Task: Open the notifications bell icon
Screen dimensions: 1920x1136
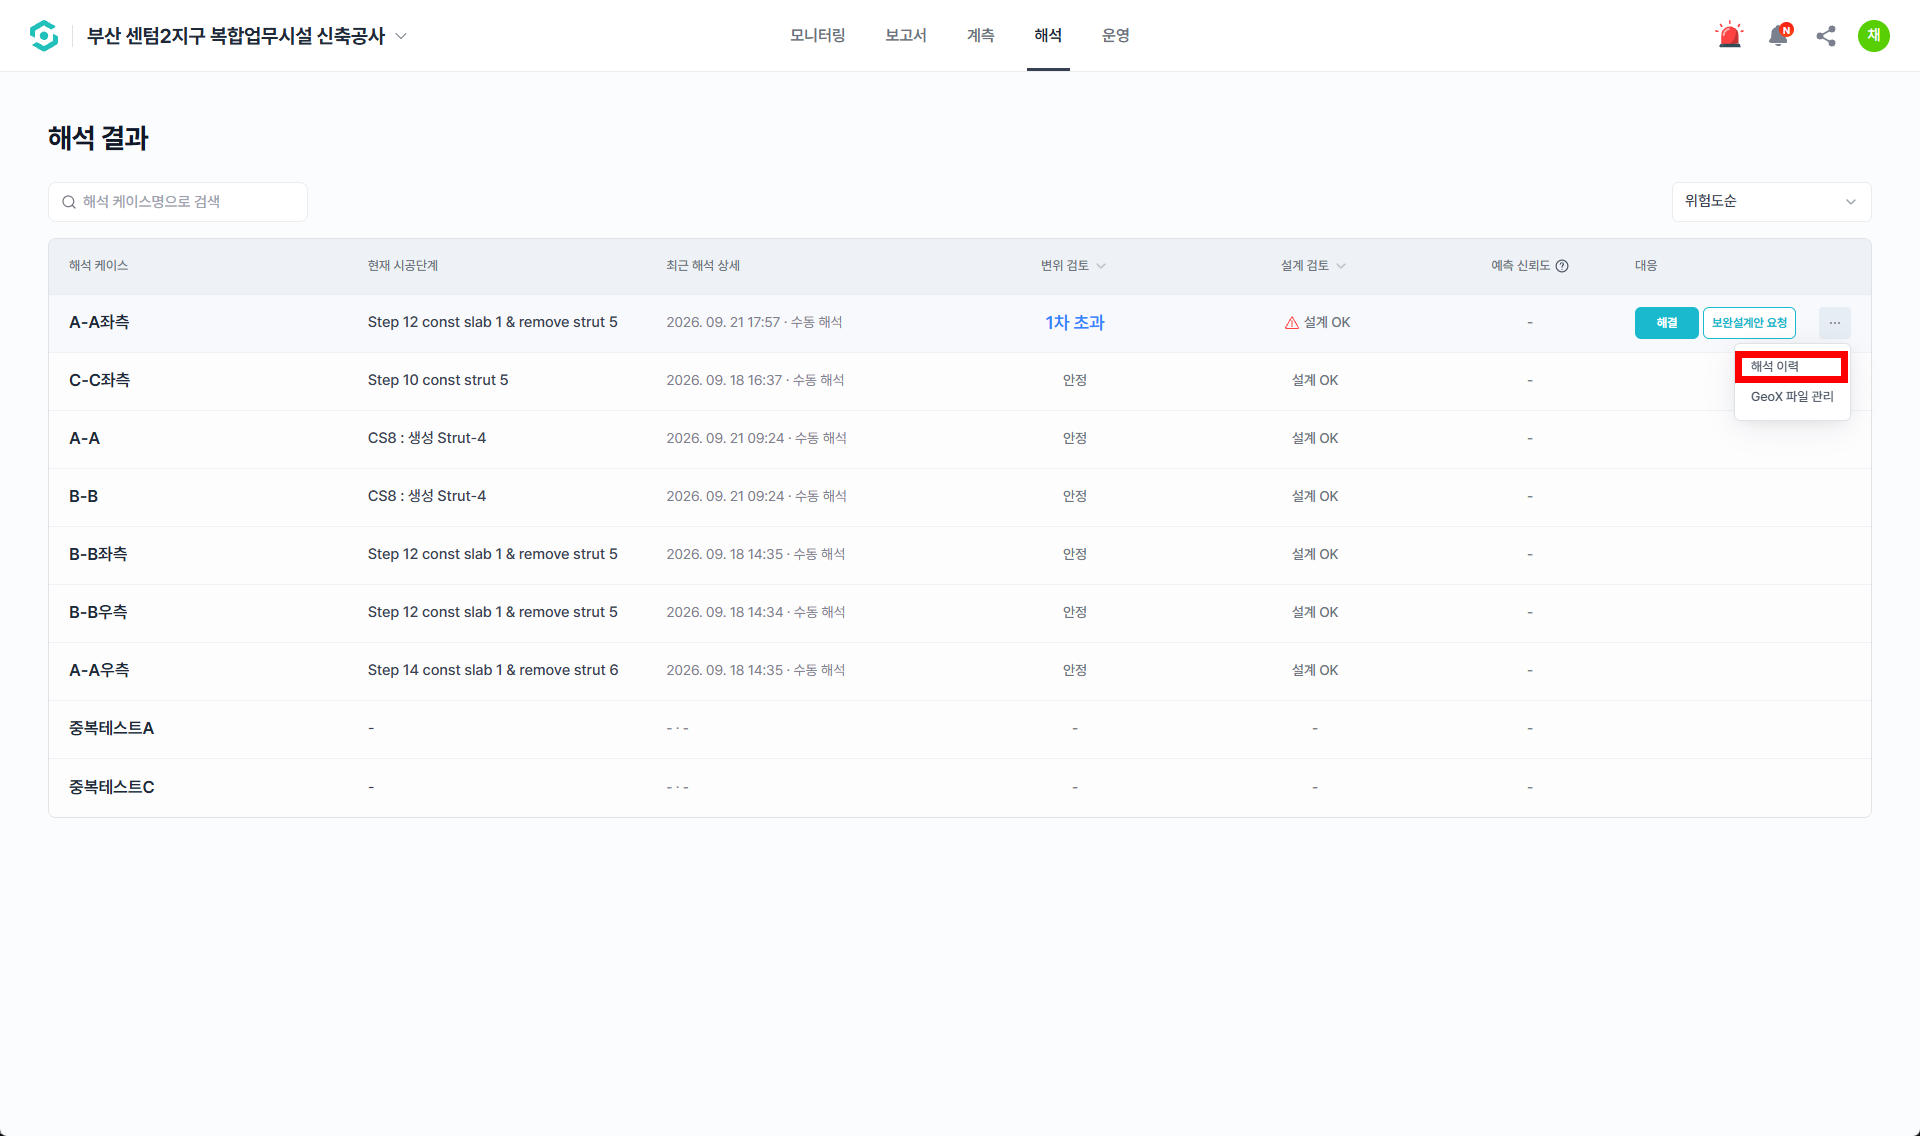Action: tap(1779, 36)
